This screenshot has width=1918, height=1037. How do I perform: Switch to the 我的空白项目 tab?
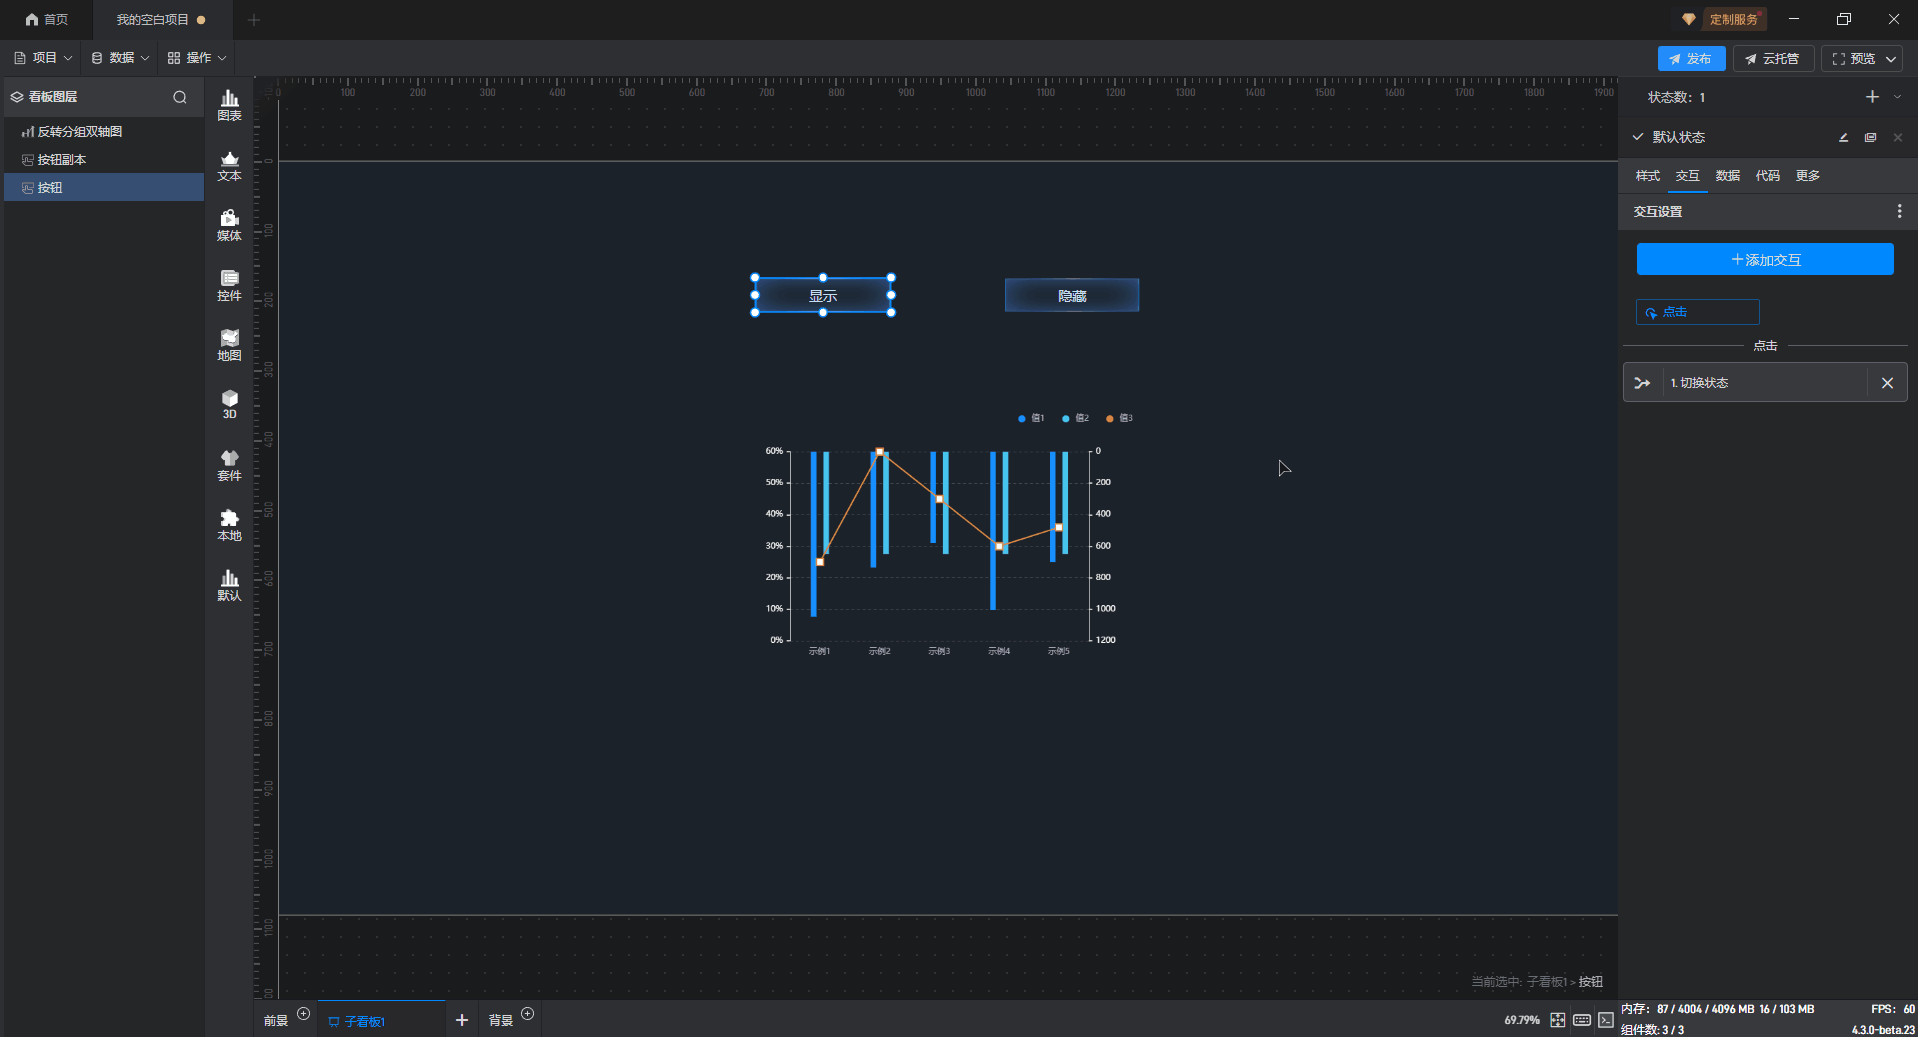point(161,20)
